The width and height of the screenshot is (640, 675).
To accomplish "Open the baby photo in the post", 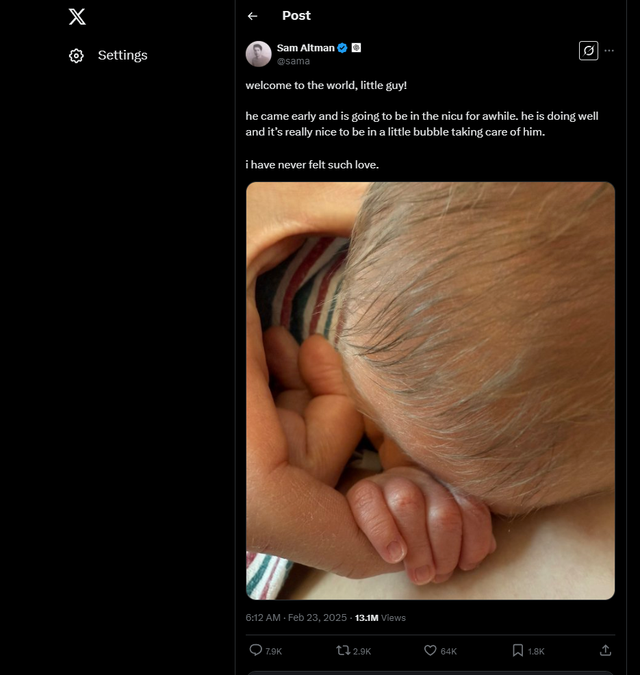I will click(430, 390).
